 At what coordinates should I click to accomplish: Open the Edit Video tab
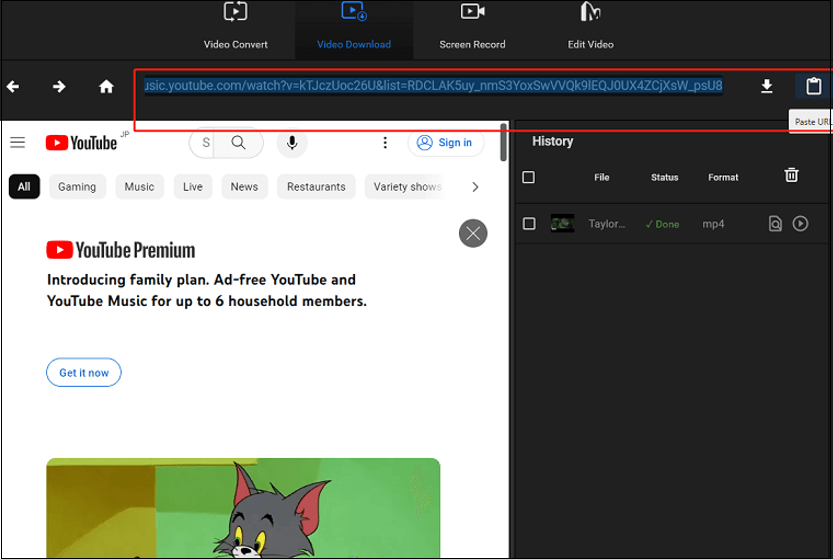tap(590, 28)
